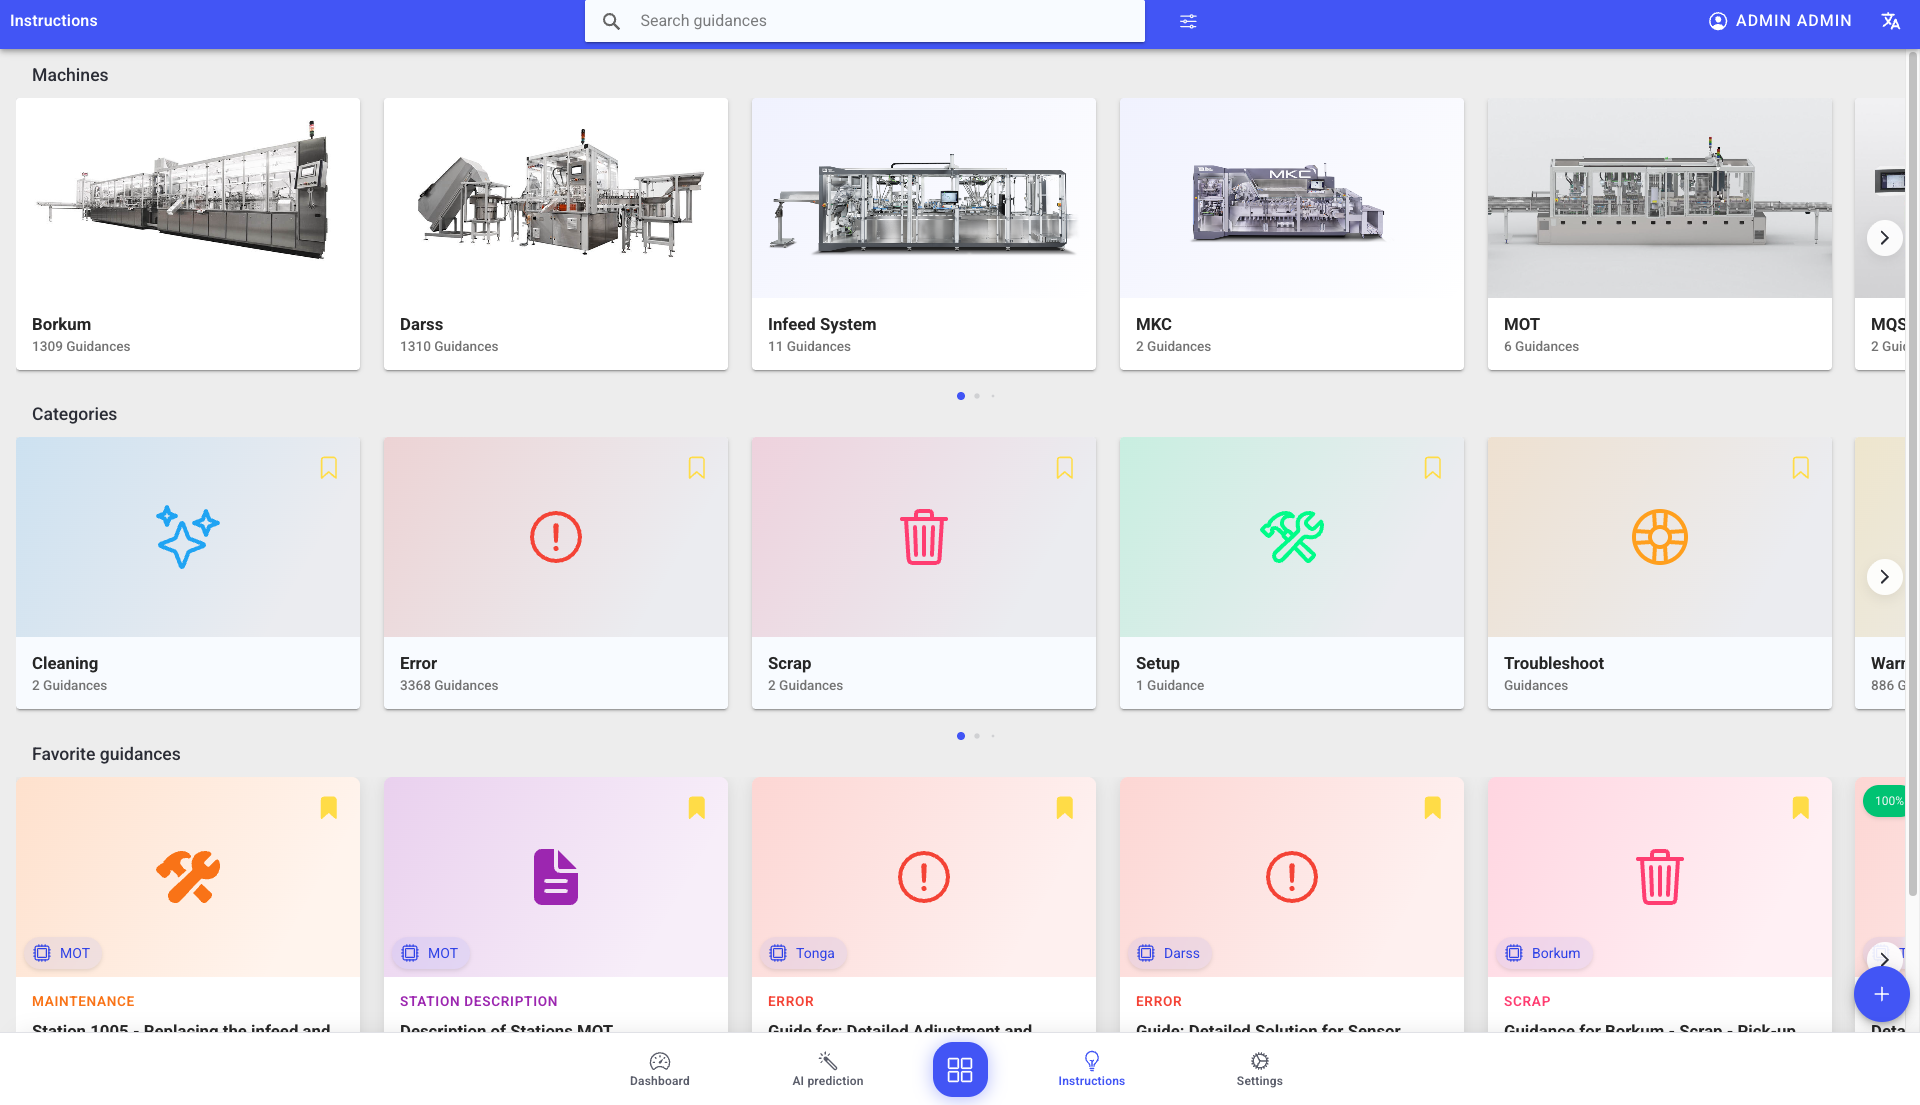Remove bookmark from Darss error guidance
Screen dimensions: 1920x1105
coord(1433,808)
